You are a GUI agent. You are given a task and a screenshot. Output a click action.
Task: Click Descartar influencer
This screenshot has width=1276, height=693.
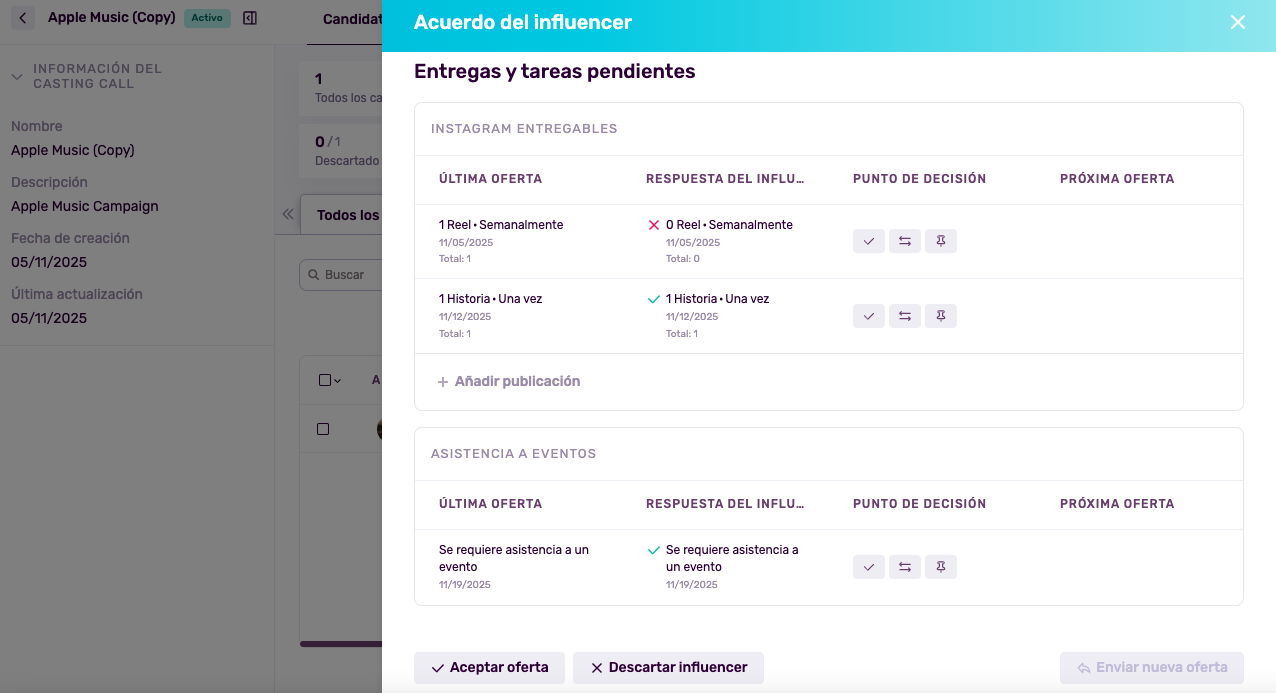click(668, 667)
